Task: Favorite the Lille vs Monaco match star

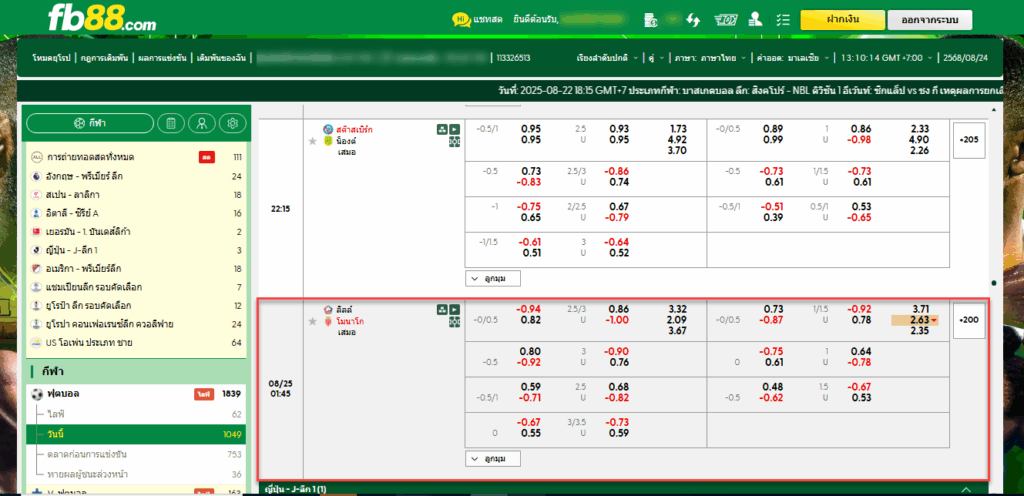Action: (x=312, y=321)
